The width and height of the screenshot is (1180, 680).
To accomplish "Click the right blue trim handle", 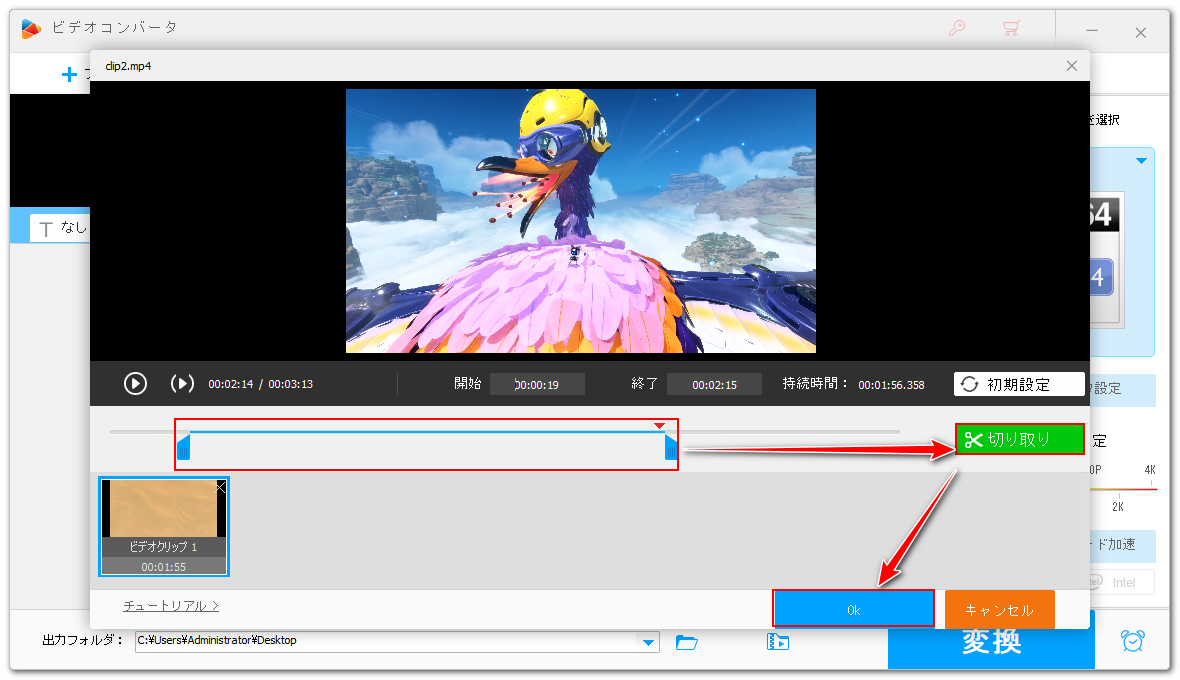I will tap(671, 448).
